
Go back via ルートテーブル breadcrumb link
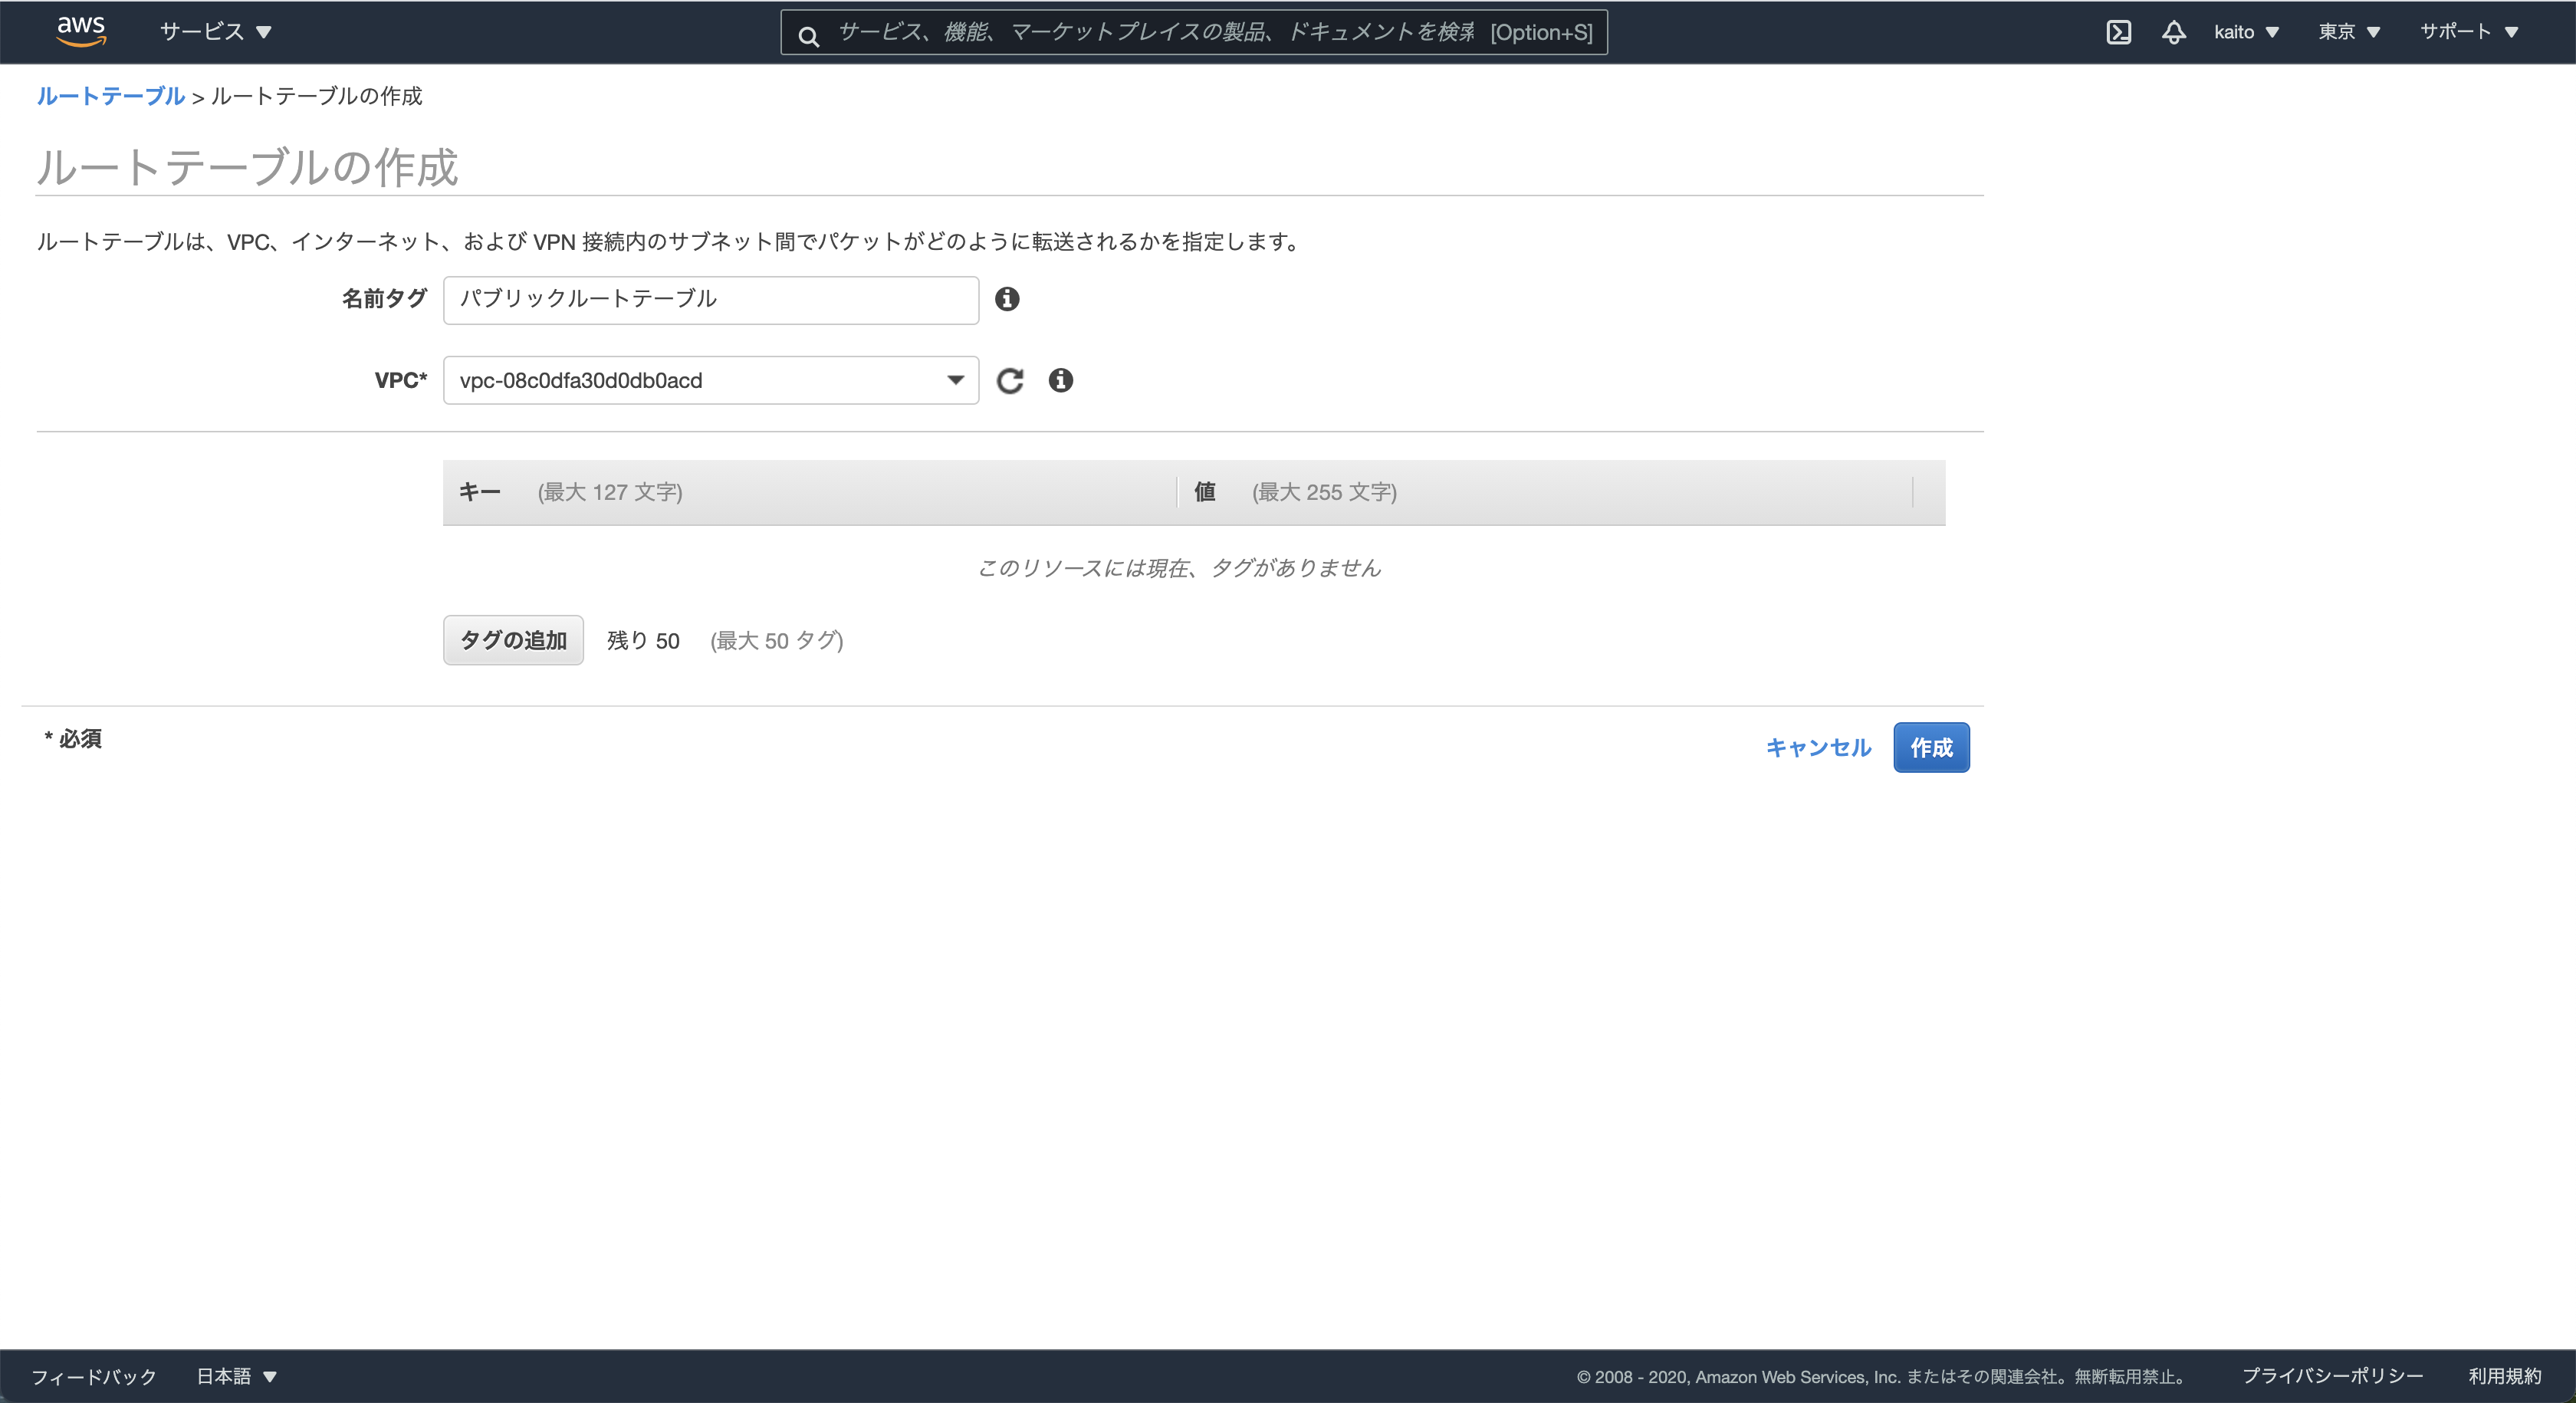tap(110, 96)
